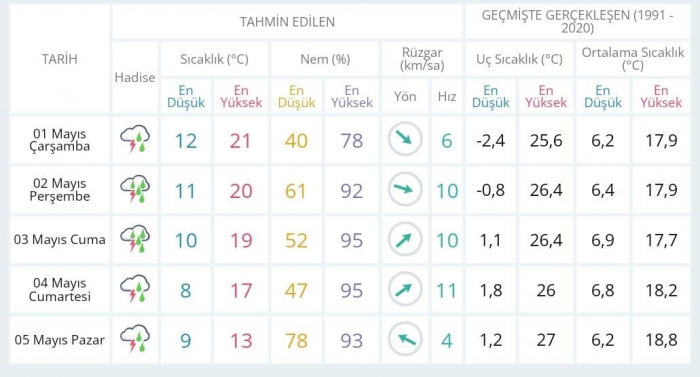Click the Rüzgar (km/sa) column header
The height and width of the screenshot is (377, 700).
point(422,59)
